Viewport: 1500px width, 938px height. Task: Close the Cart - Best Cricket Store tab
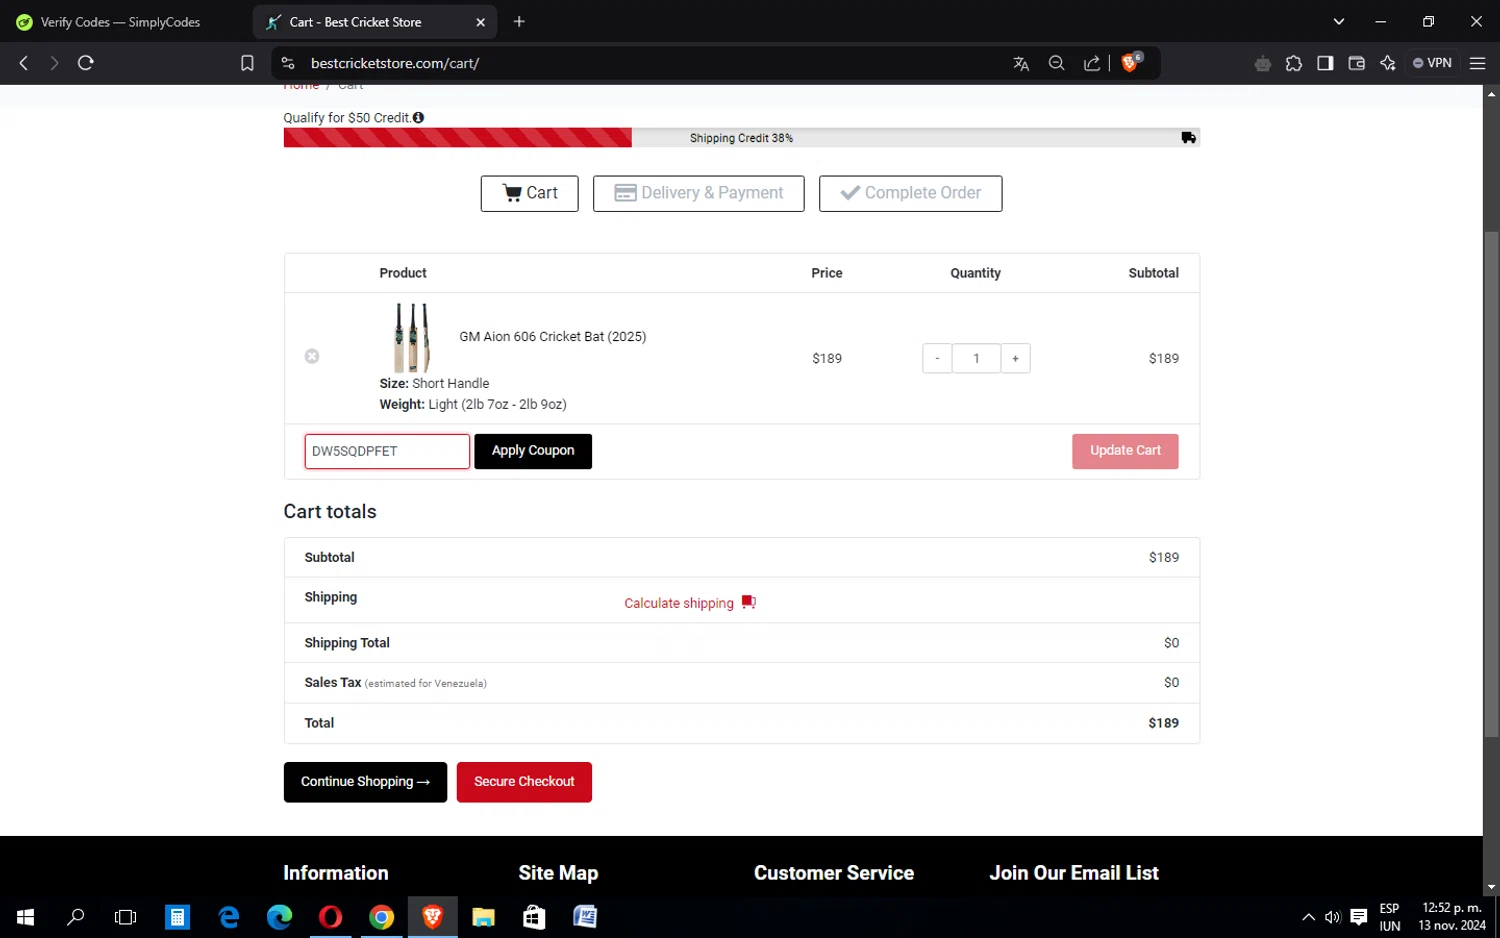click(x=480, y=22)
